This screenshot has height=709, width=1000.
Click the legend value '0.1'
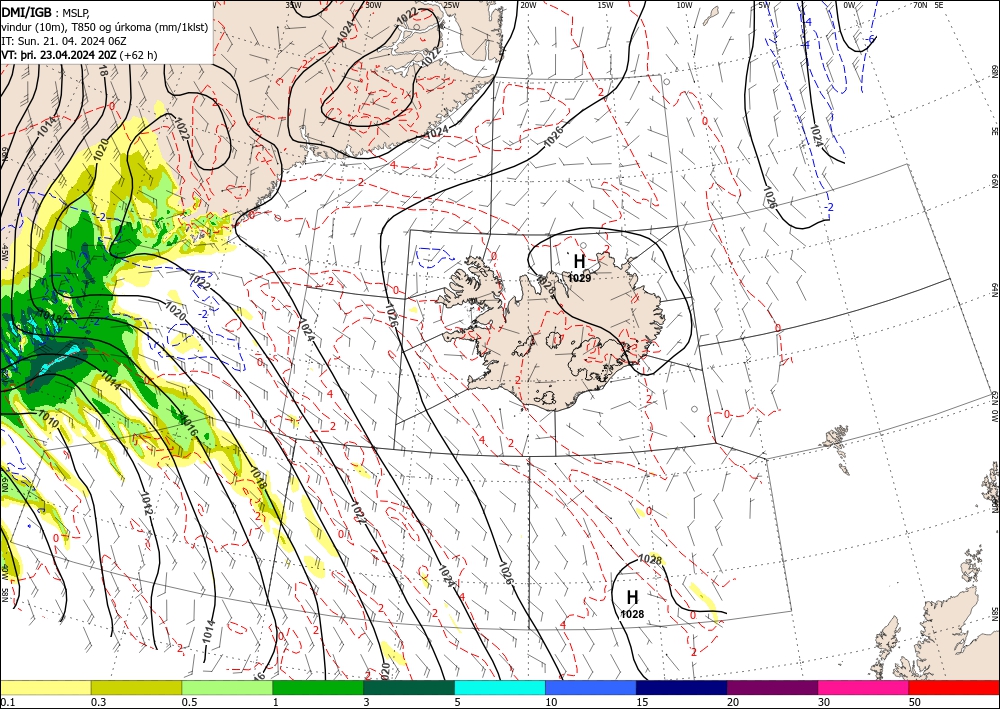(6, 702)
